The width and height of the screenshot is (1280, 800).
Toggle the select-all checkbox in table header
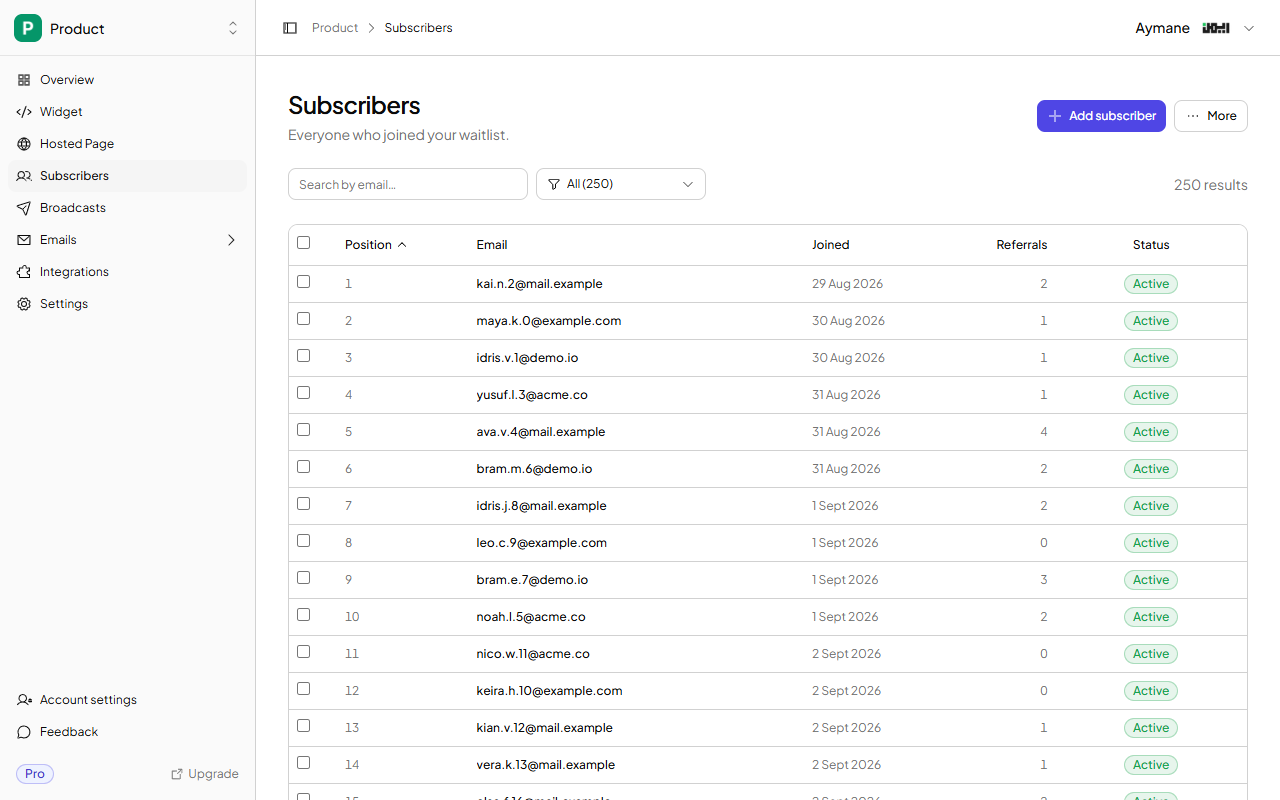tap(304, 243)
